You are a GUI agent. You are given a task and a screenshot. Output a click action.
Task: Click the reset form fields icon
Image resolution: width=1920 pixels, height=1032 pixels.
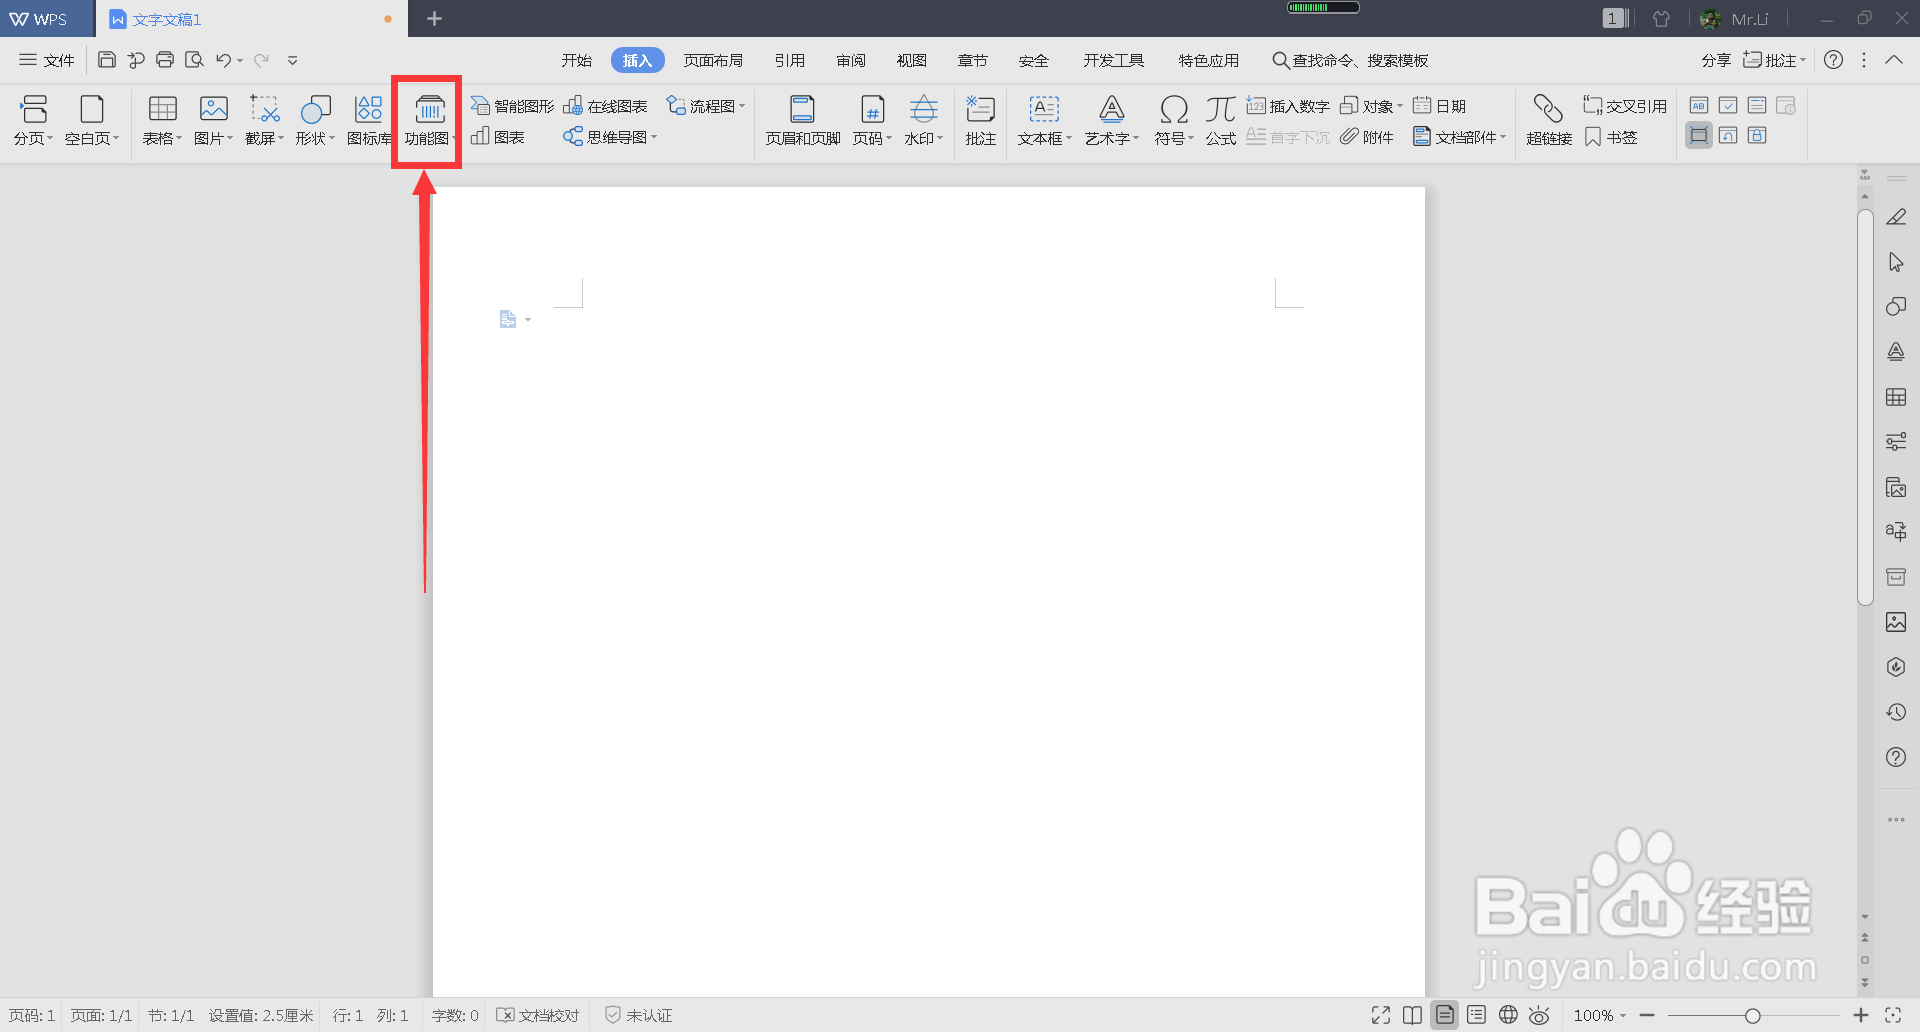tap(1728, 135)
